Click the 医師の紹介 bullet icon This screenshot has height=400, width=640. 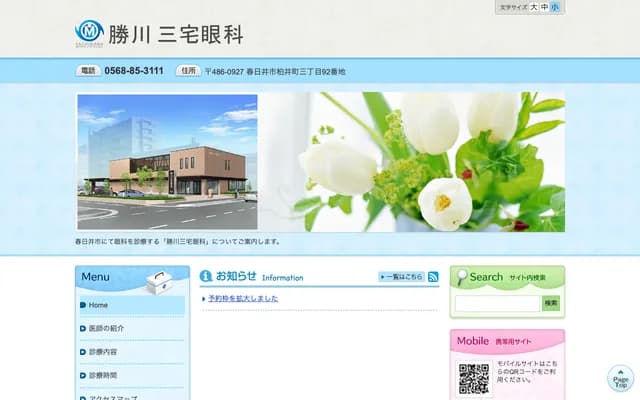(83, 329)
